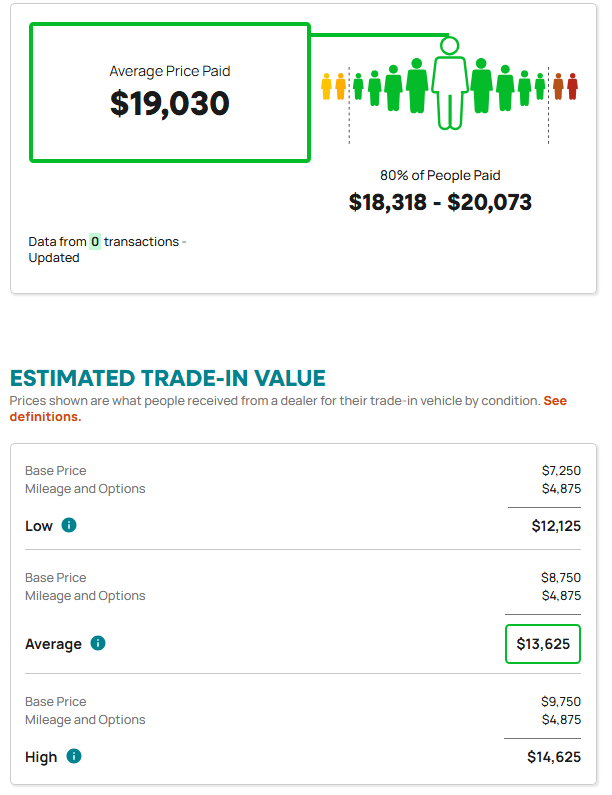Click the highlighted 0 transactions count

point(95,241)
